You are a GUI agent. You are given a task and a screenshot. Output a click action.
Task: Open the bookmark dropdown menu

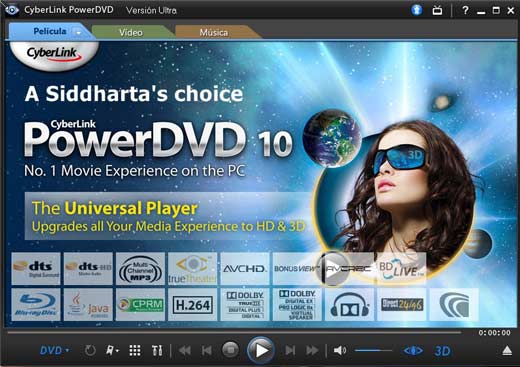tap(112, 351)
